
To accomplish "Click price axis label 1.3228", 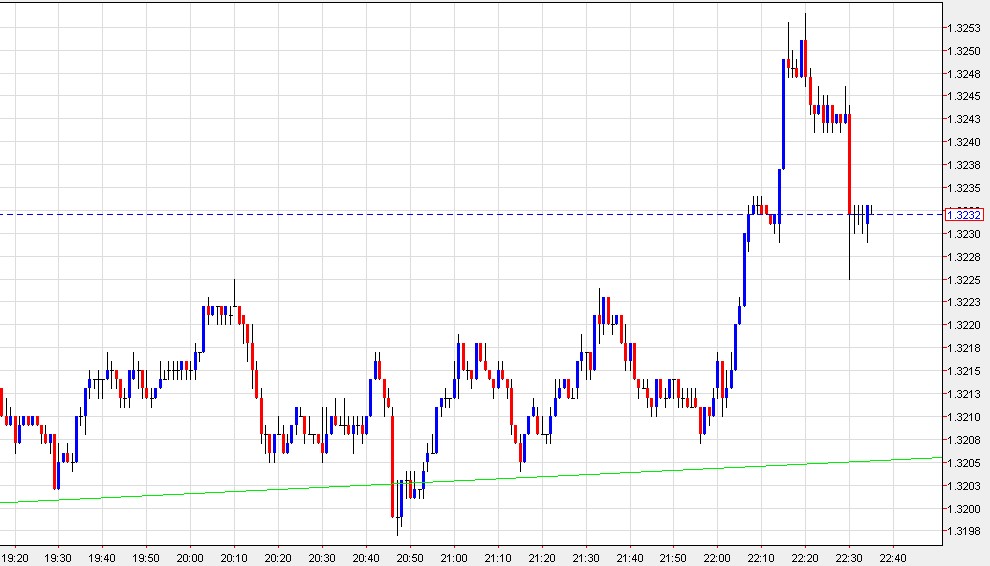I will click(964, 257).
